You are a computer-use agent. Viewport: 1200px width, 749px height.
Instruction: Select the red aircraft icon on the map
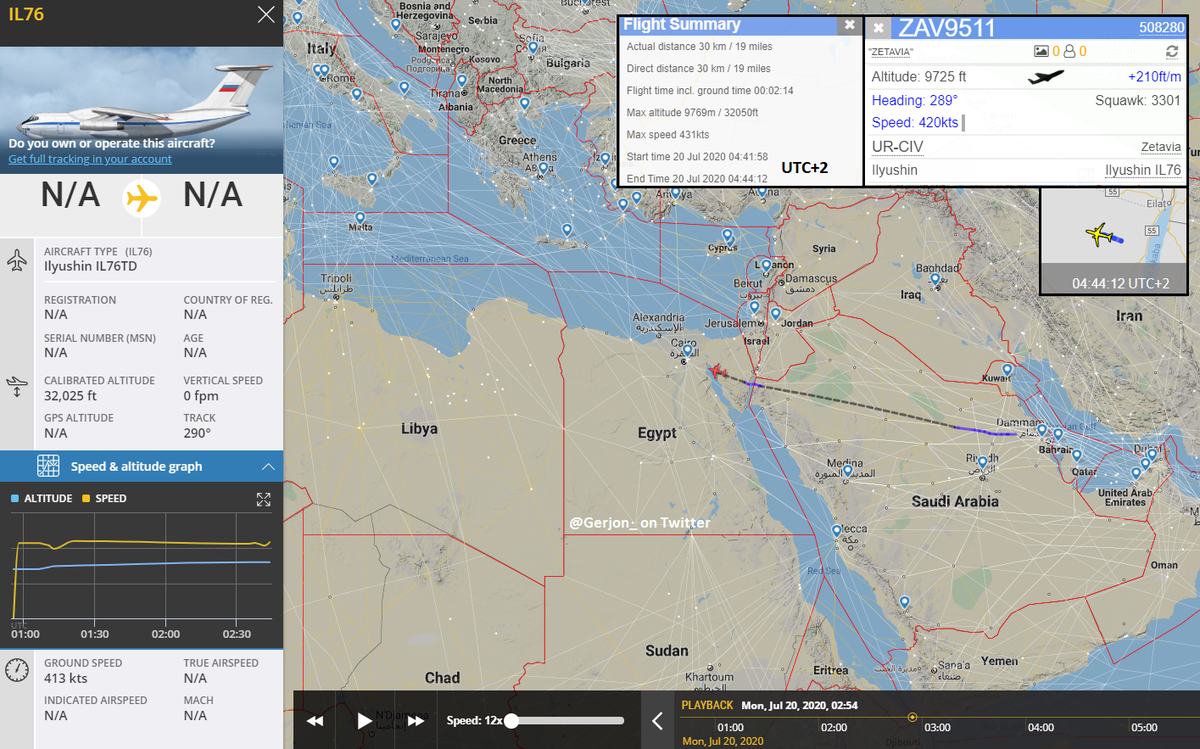pos(716,372)
